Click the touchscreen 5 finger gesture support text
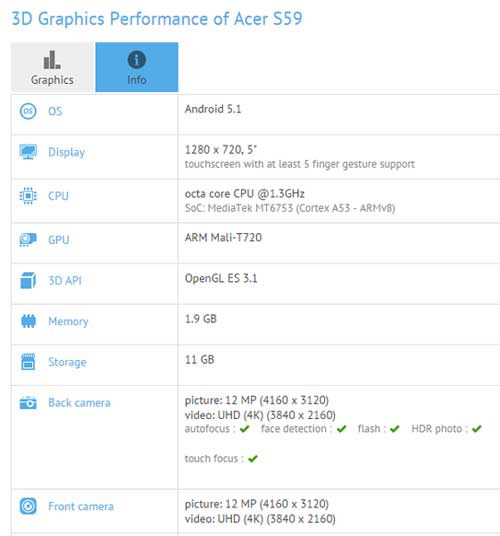Screen dimensions: 500x536 click(x=300, y=164)
